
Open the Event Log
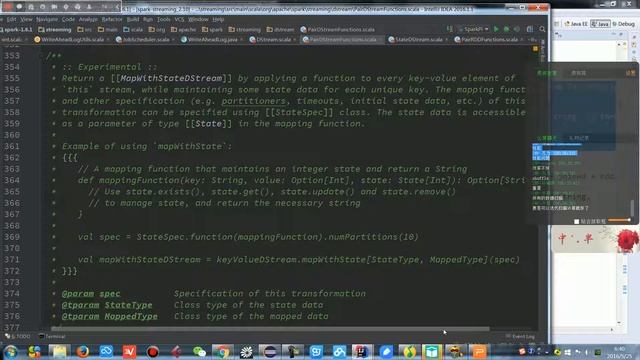[x=520, y=337]
